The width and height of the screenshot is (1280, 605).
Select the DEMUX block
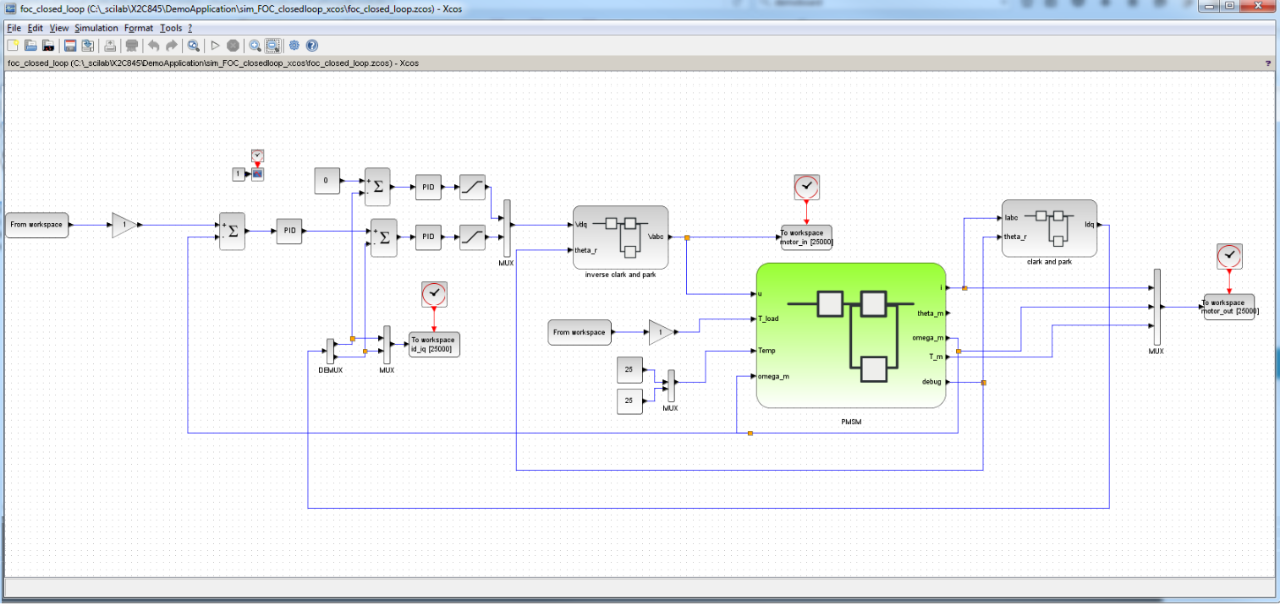[x=330, y=351]
